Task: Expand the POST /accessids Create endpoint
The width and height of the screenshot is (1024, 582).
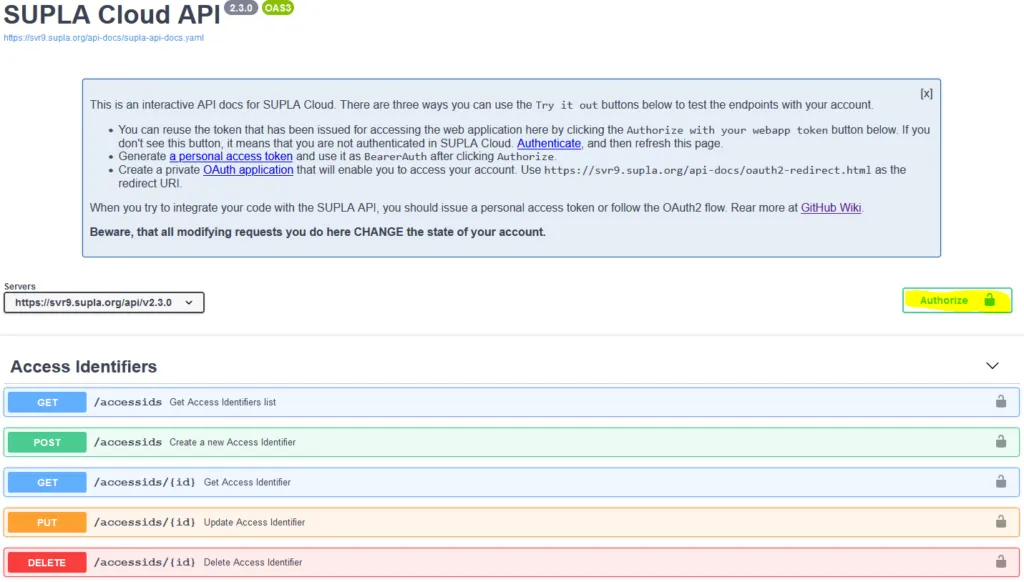Action: [511, 442]
